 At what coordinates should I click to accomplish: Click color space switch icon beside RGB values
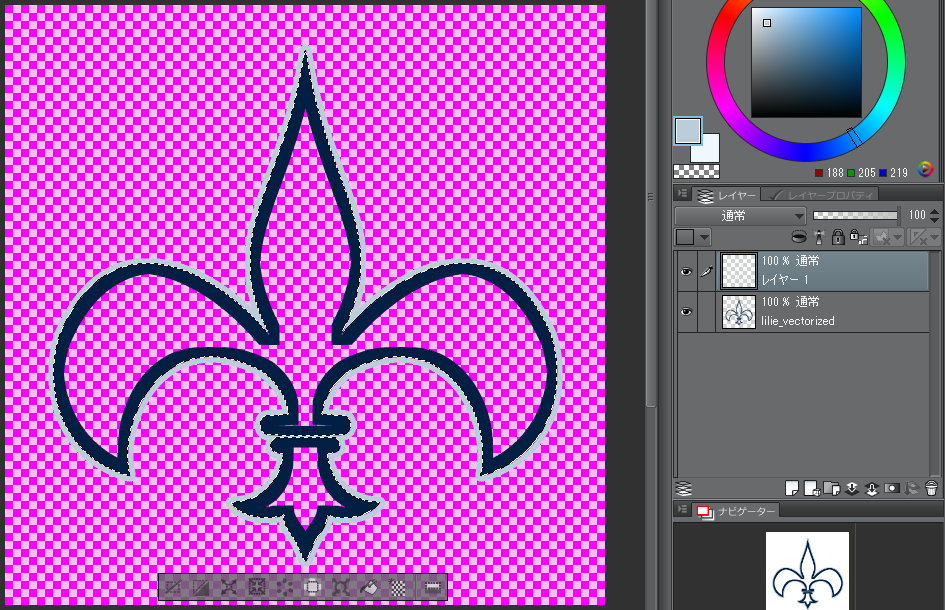[925, 170]
